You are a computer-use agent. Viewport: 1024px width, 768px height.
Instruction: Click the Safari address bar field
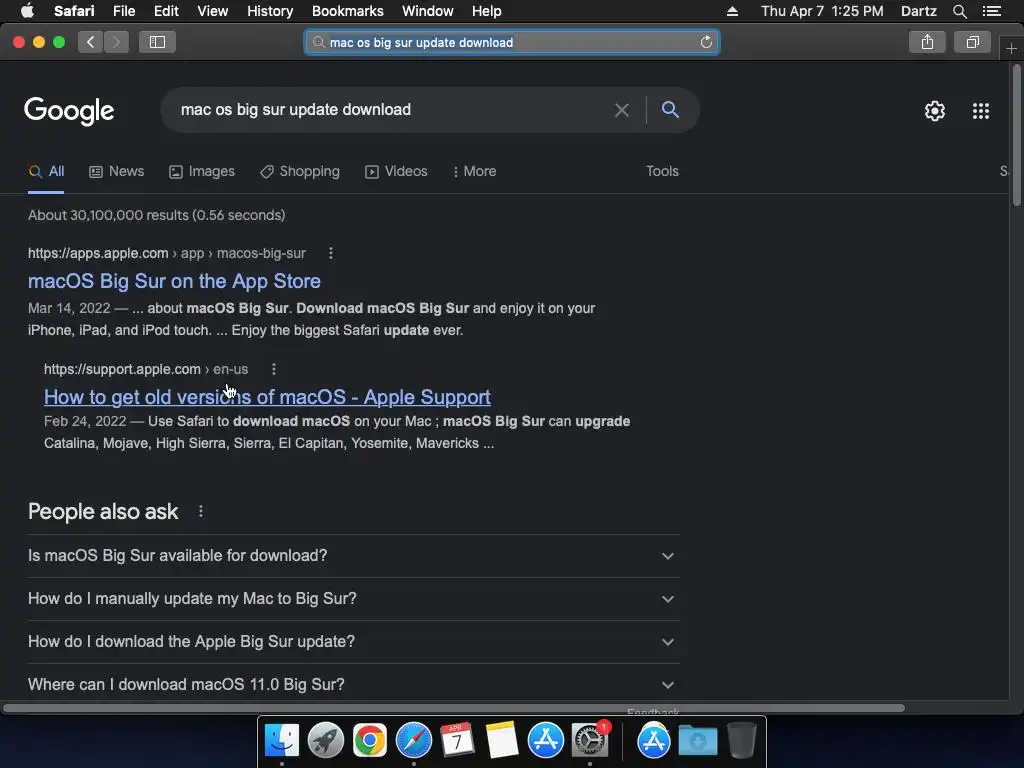point(512,42)
